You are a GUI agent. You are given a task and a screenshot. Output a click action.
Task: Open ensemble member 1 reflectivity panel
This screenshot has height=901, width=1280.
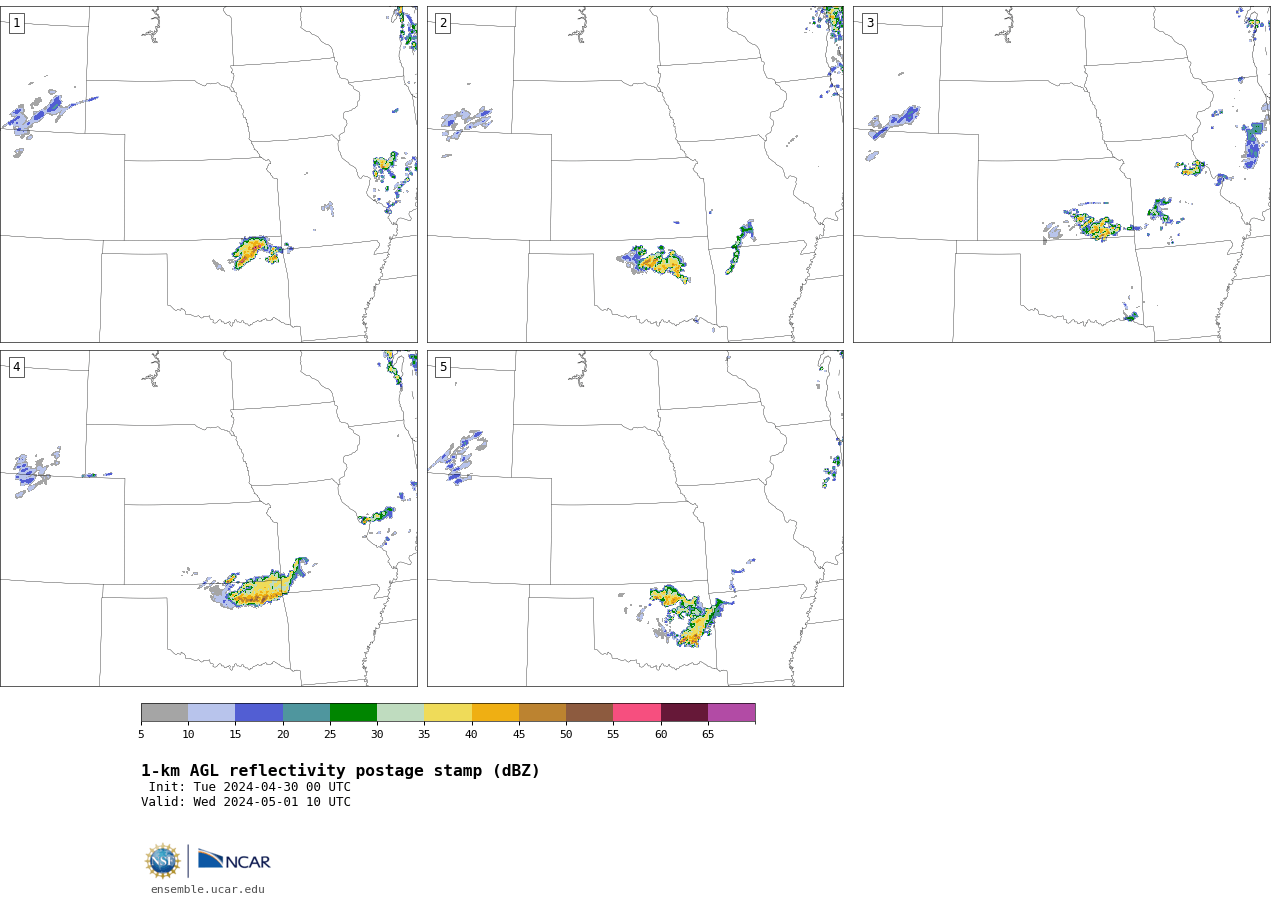pos(209,174)
